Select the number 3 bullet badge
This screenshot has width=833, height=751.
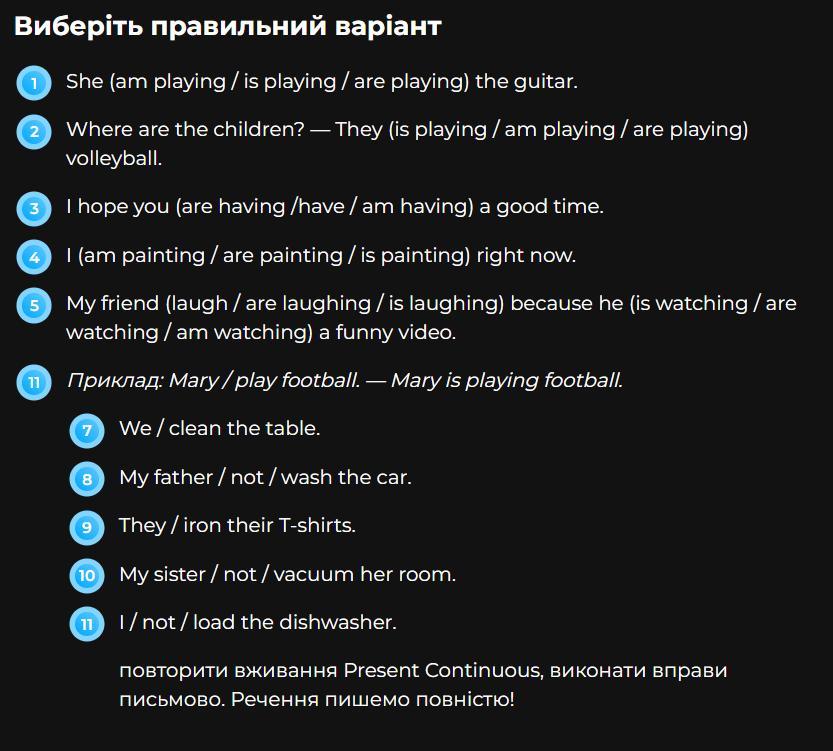click(34, 208)
